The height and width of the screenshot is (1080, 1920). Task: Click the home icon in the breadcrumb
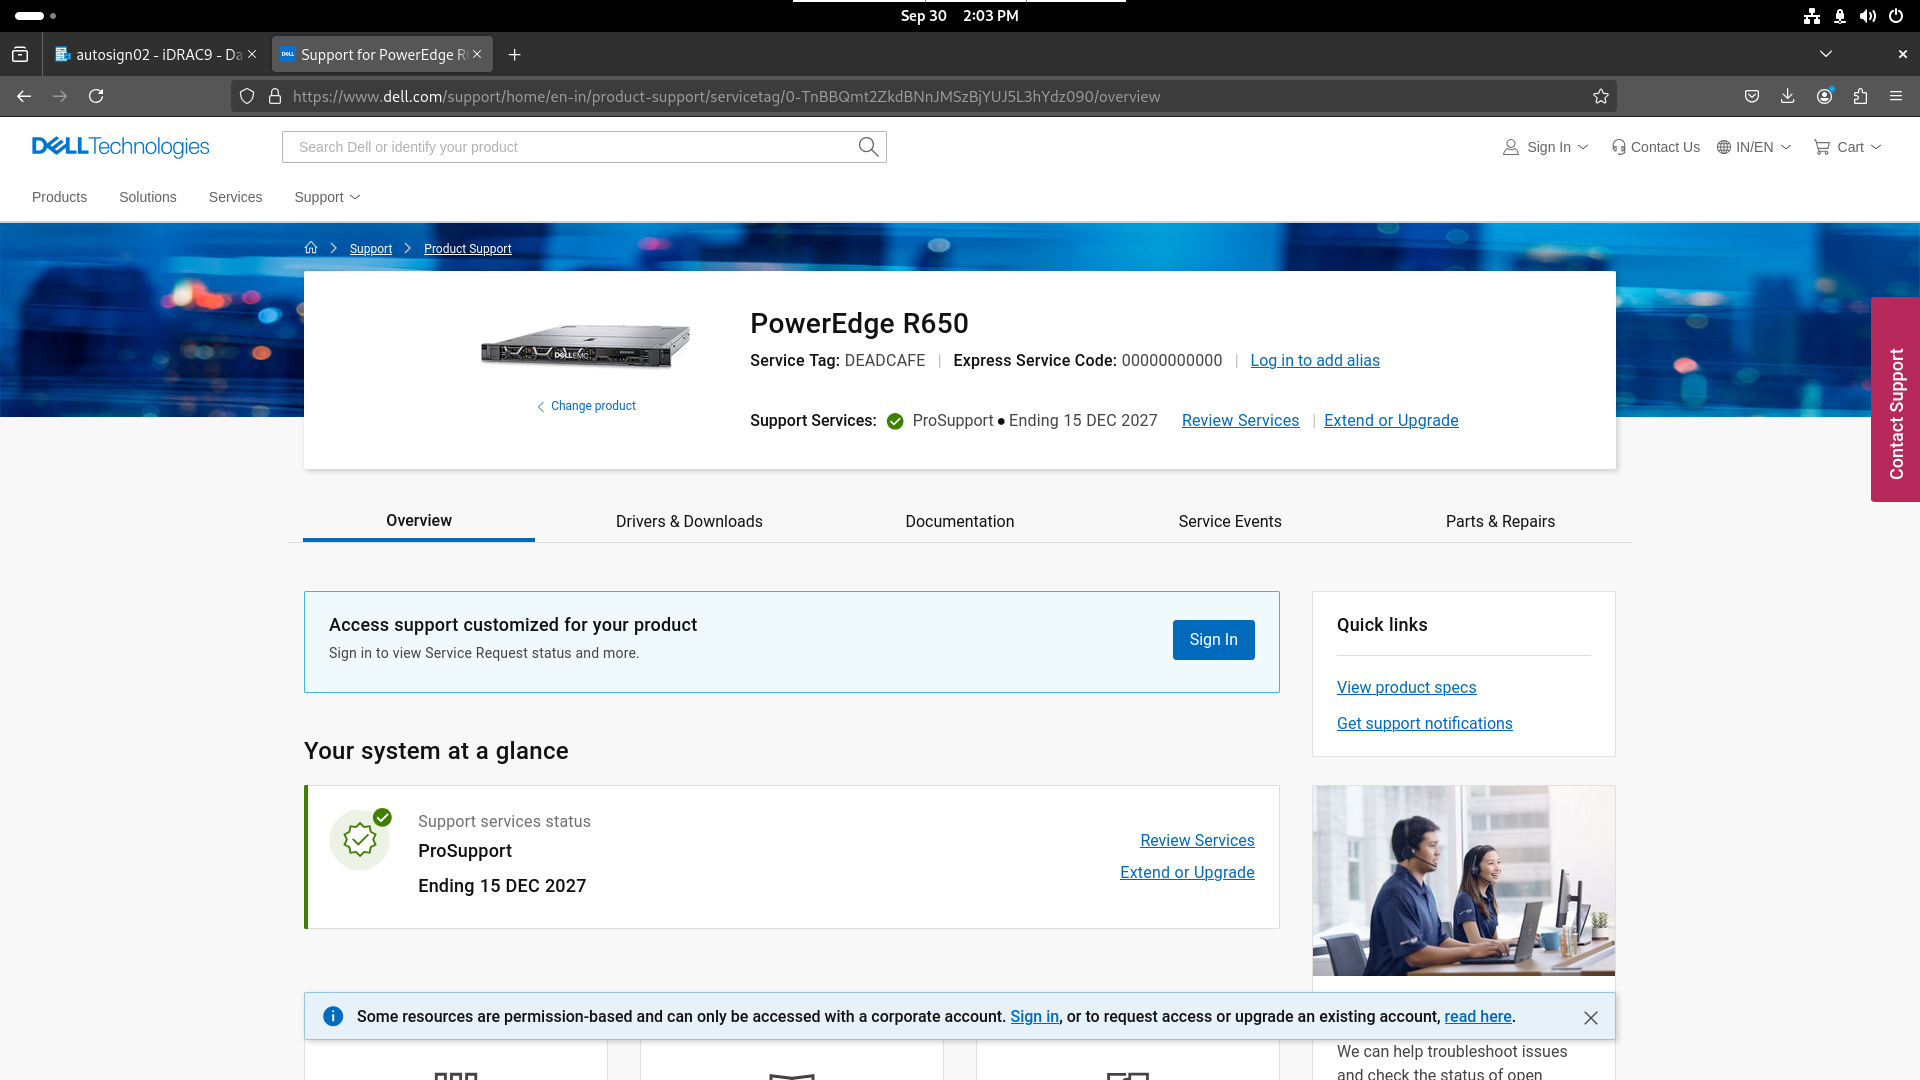pos(311,248)
